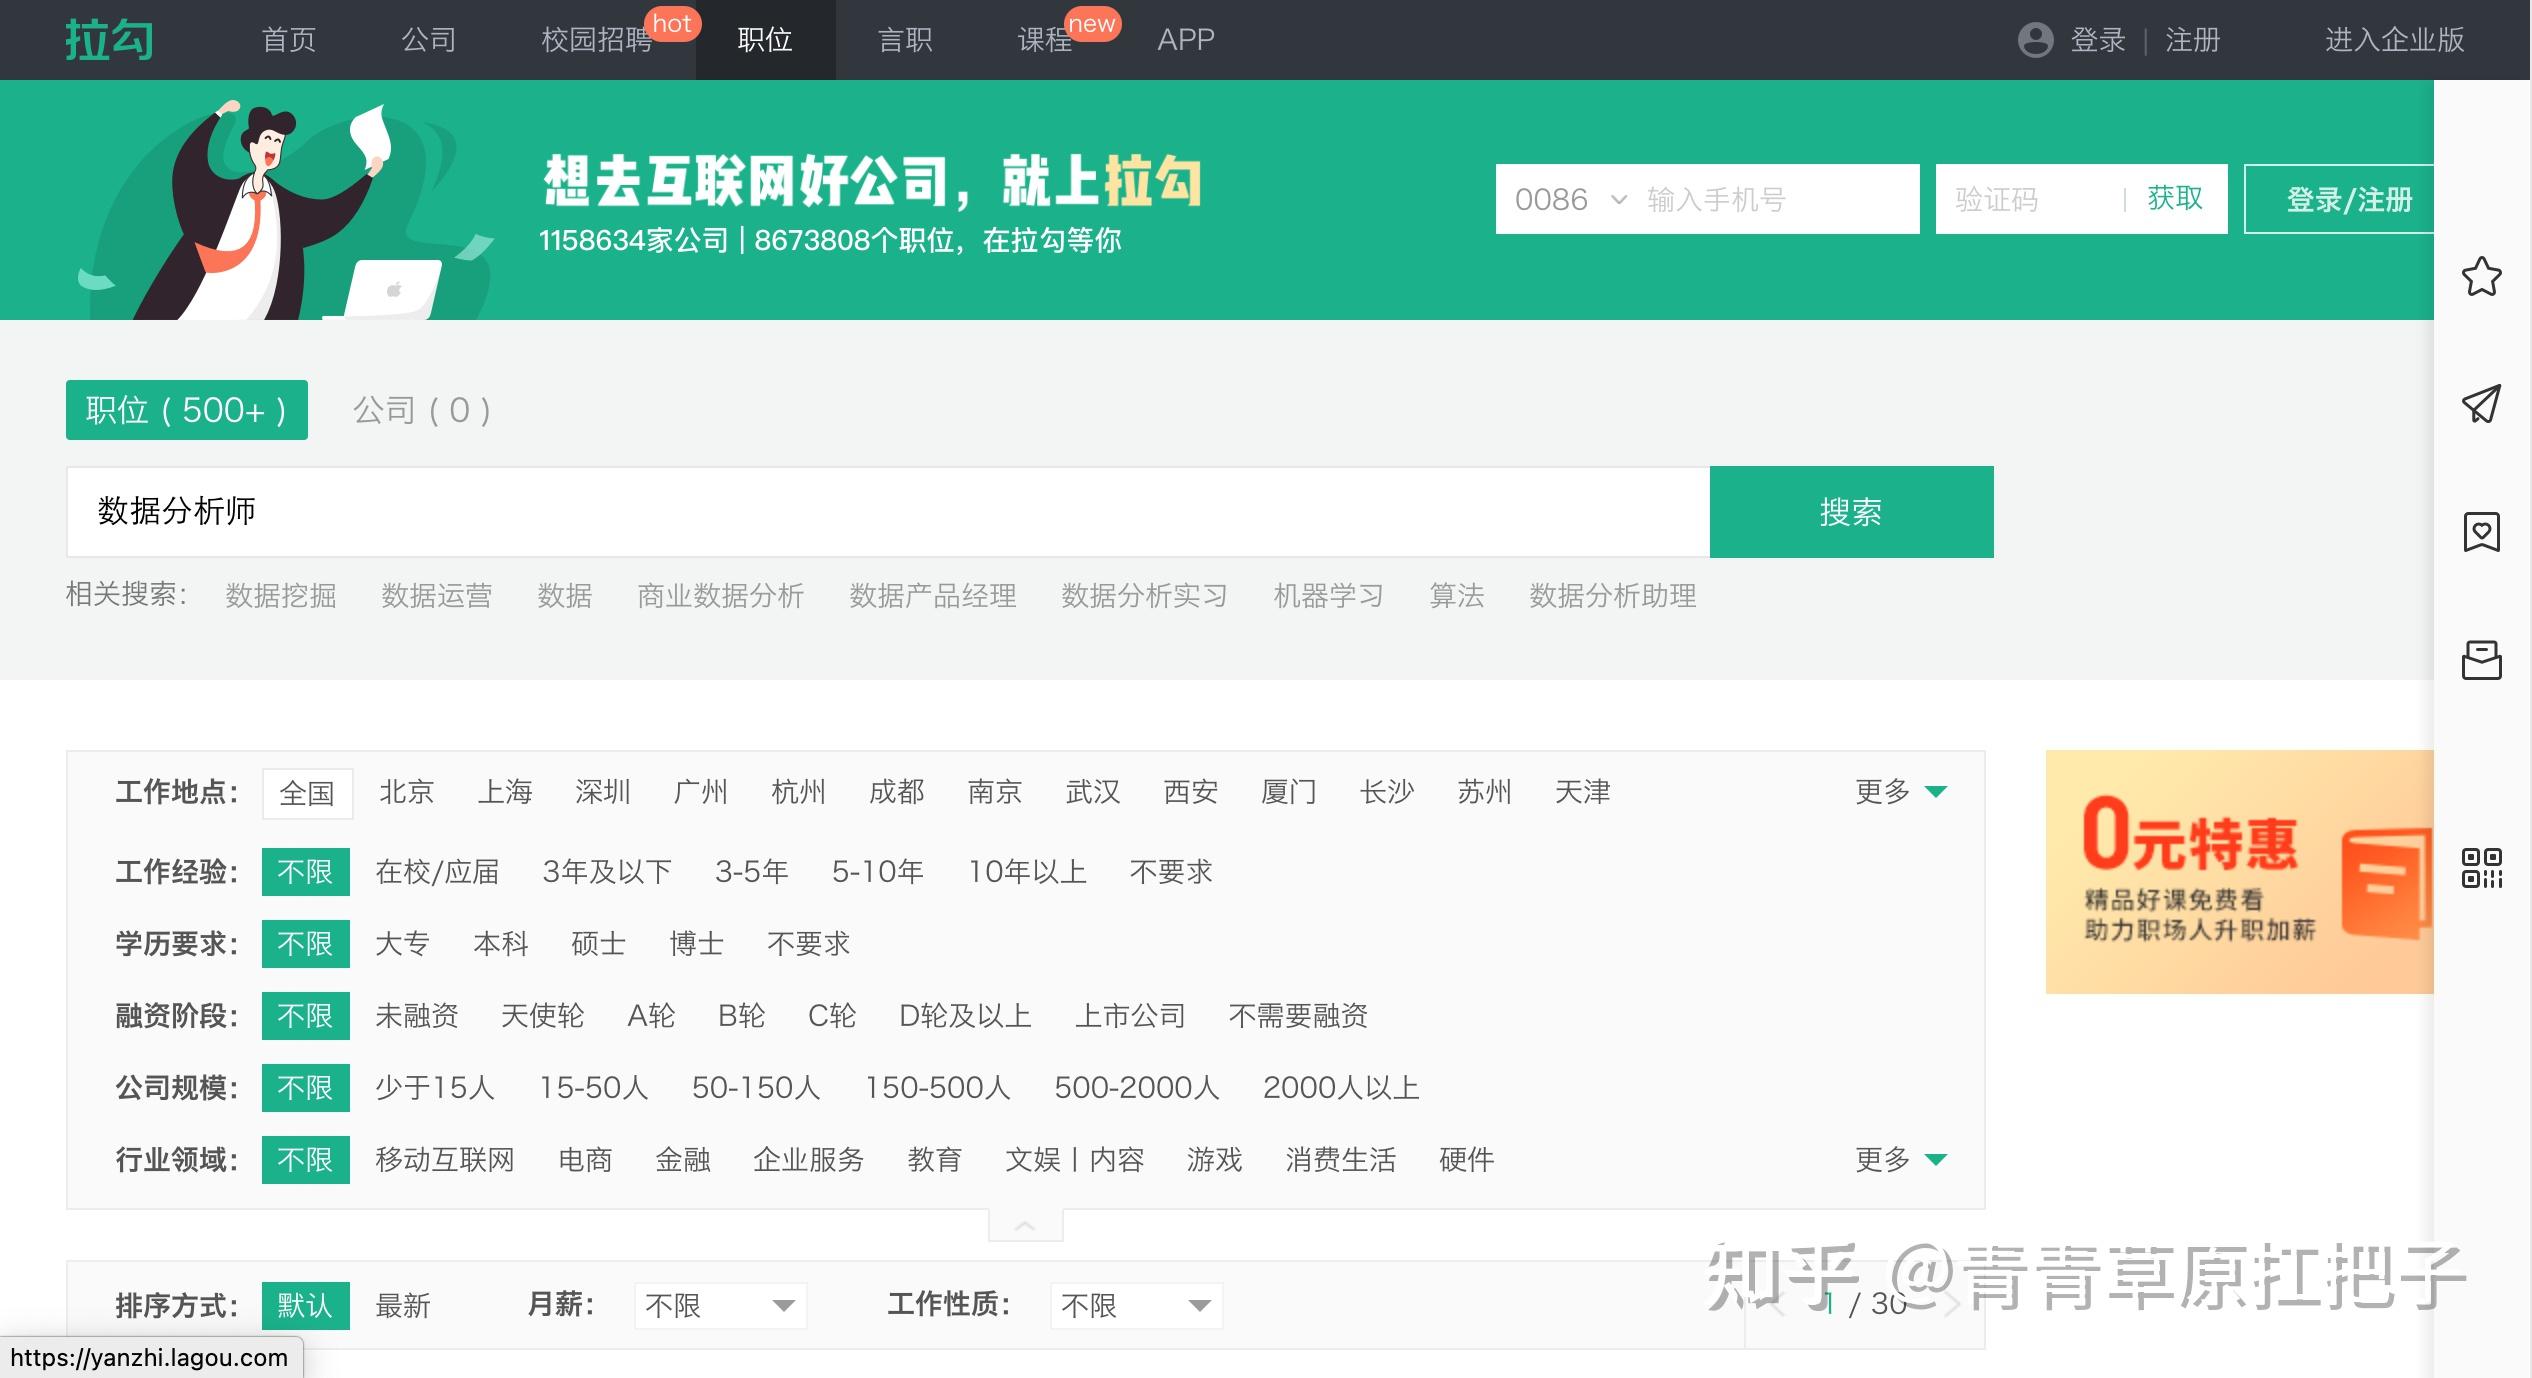Click 登录 link in header
This screenshot has width=2532, height=1378.
click(x=2098, y=40)
